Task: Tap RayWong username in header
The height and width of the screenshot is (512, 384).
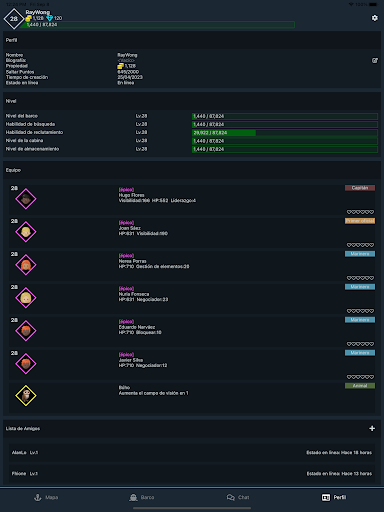Action: pos(38,12)
